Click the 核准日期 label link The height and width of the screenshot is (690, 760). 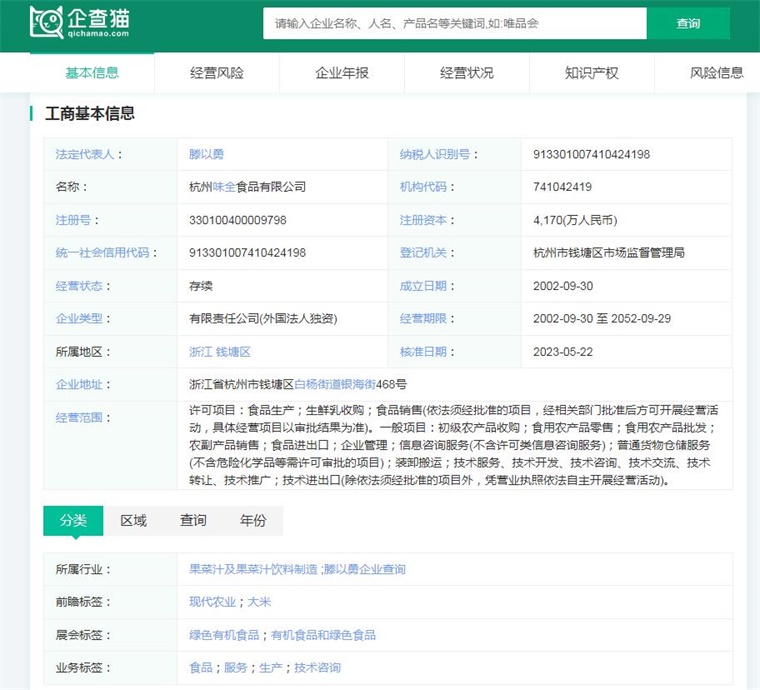(423, 352)
